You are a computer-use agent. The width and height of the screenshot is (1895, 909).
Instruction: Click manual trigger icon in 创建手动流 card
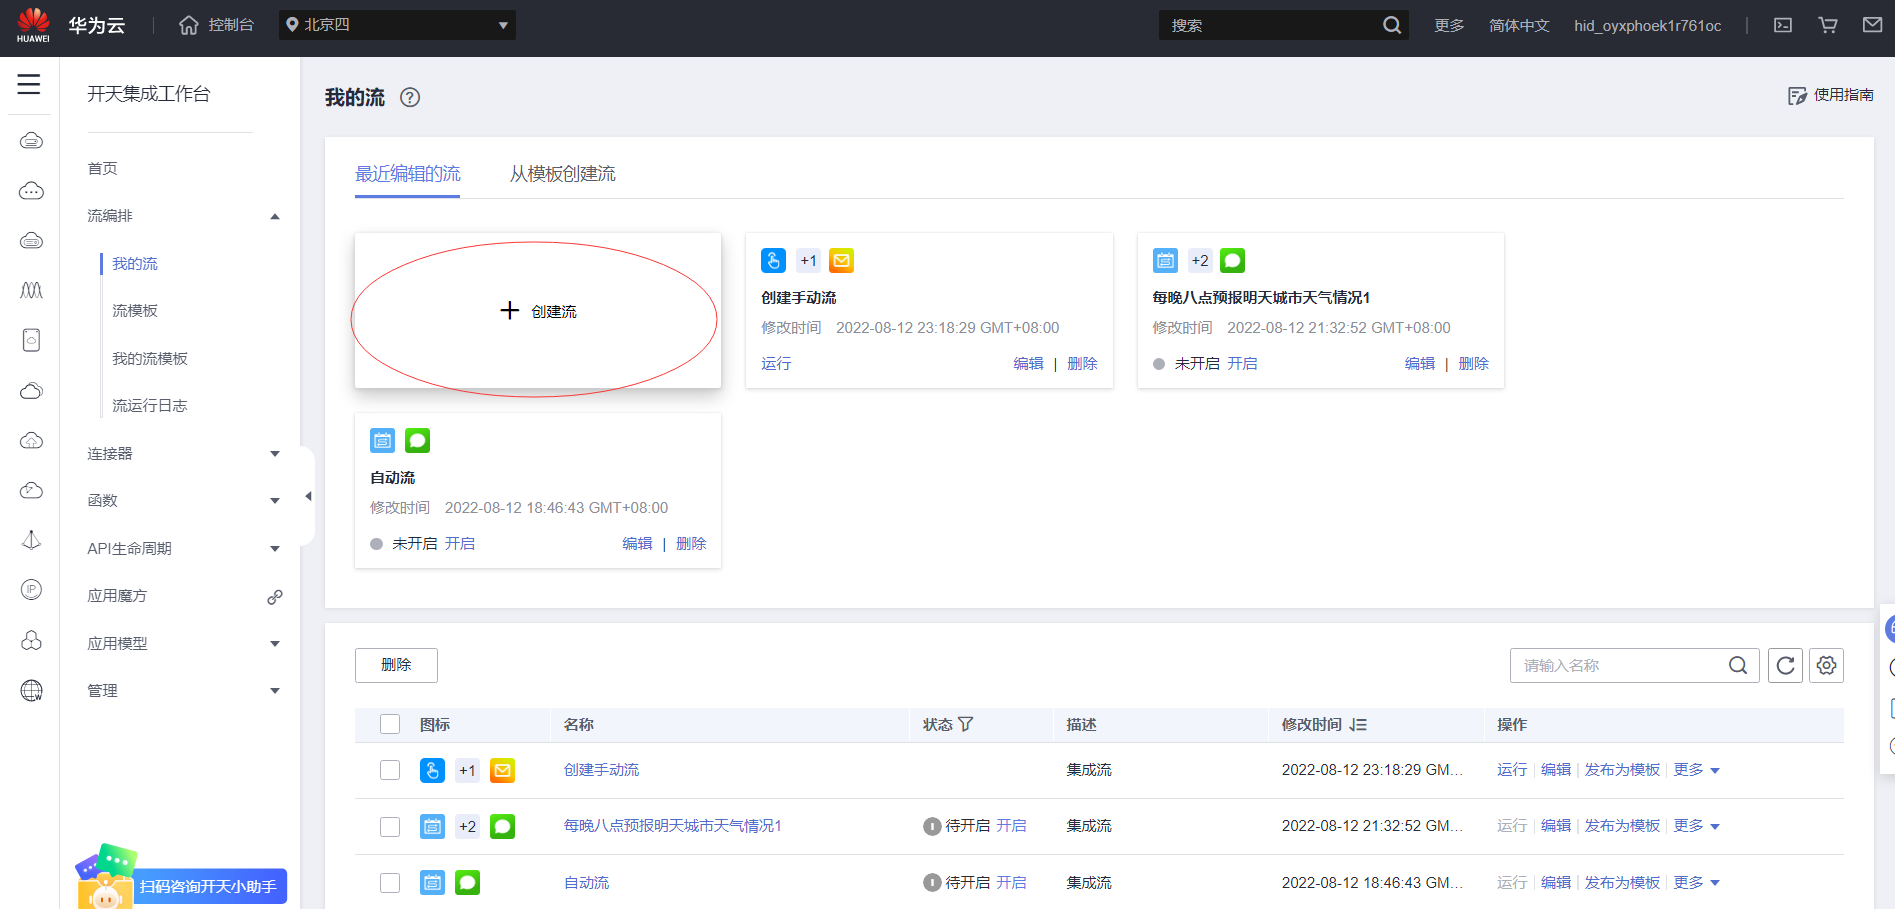coord(773,261)
